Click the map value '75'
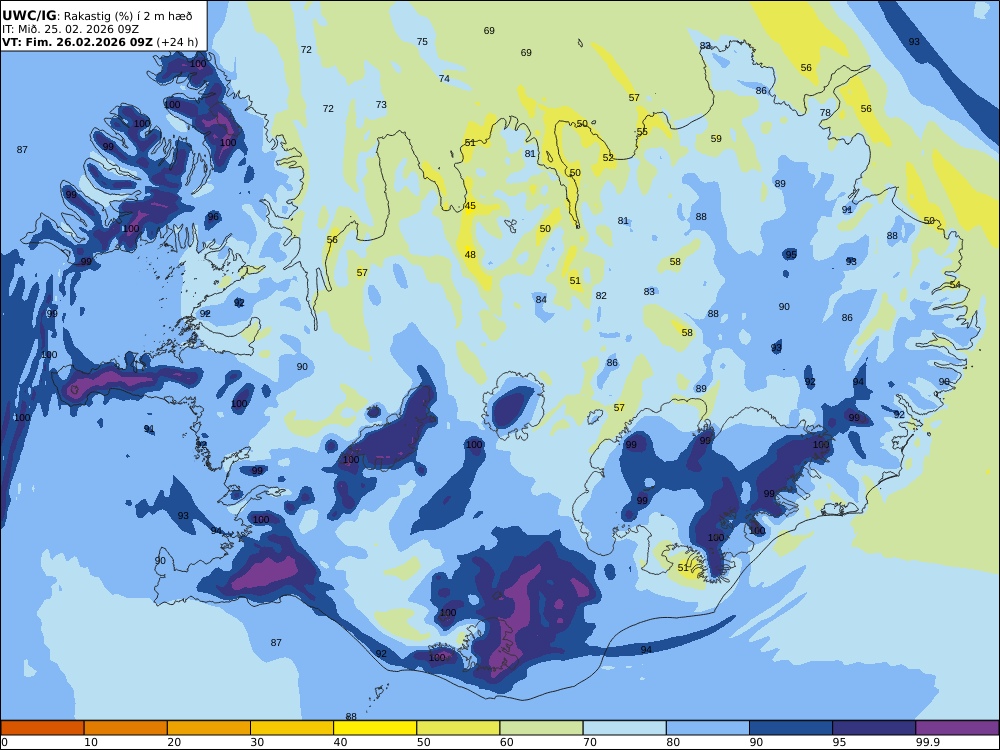The height and width of the screenshot is (750, 1000). (x=422, y=41)
